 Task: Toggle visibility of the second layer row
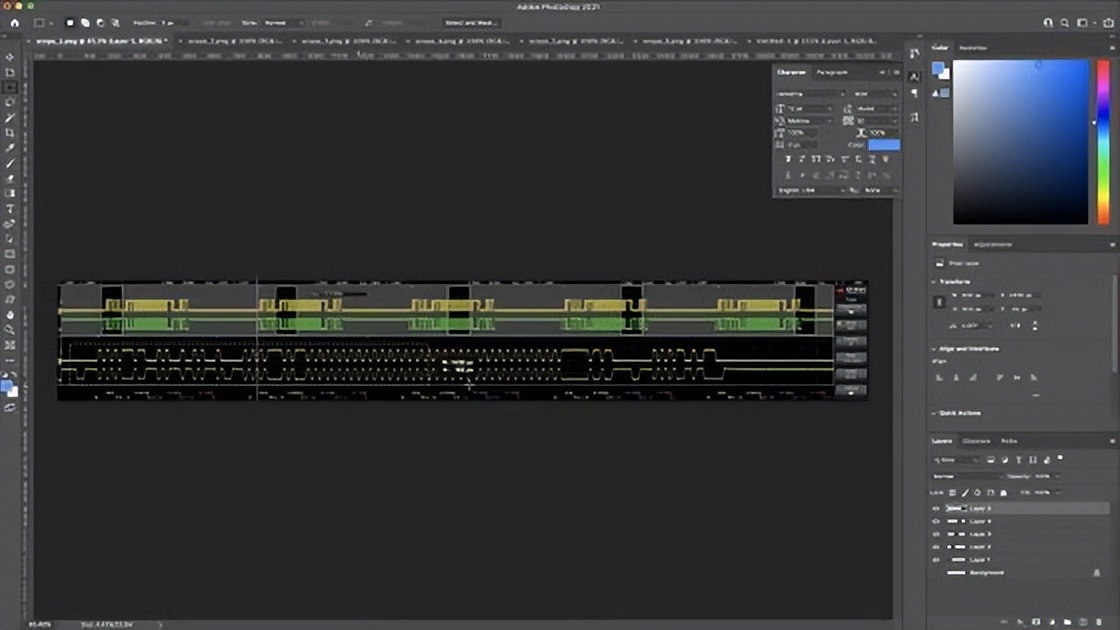pyautogui.click(x=936, y=521)
